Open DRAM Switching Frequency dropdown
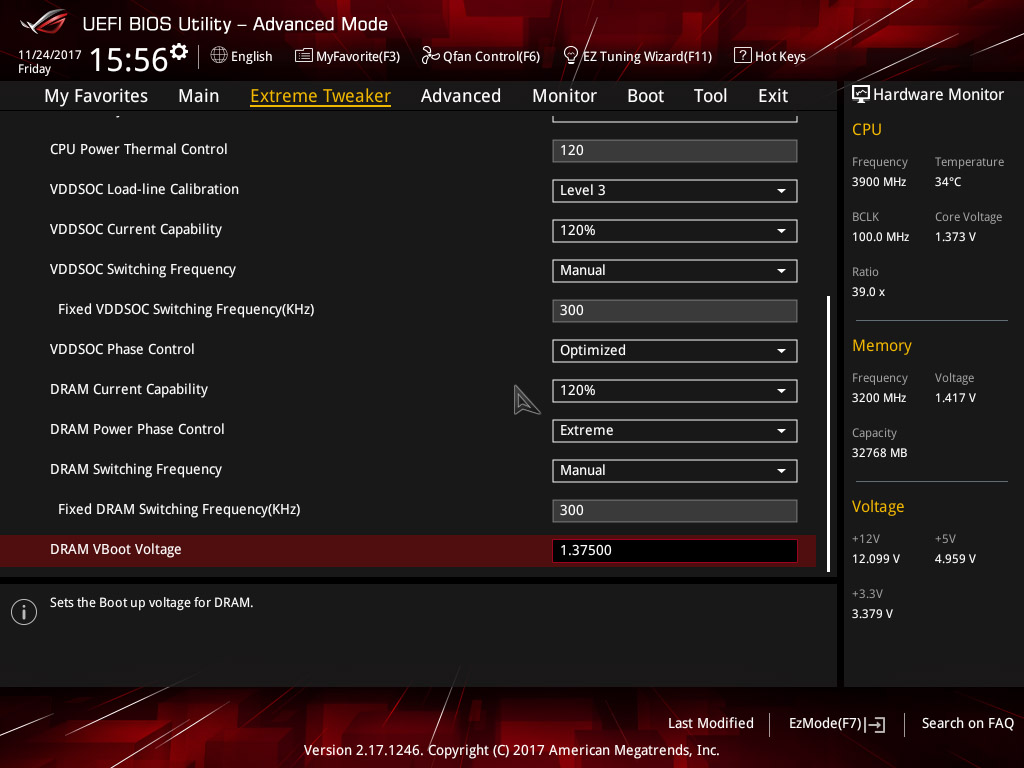 [x=675, y=470]
